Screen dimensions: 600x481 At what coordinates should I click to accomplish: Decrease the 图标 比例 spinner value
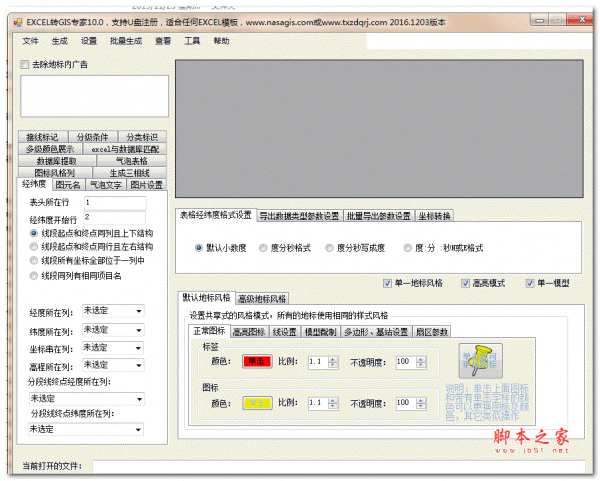pos(333,406)
